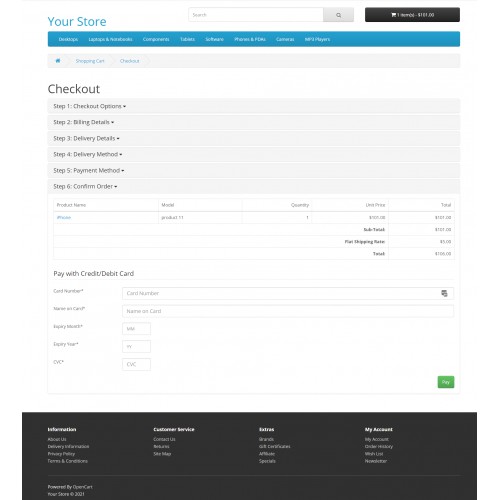500x500 pixels.
Task: Open the Privacy Policy footer link
Action: coord(61,454)
